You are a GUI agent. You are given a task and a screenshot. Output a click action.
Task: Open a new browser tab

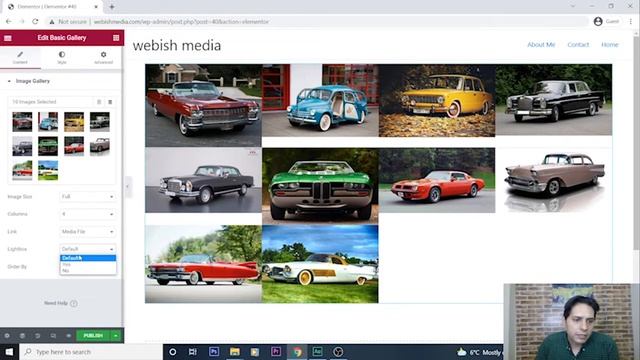click(112, 7)
